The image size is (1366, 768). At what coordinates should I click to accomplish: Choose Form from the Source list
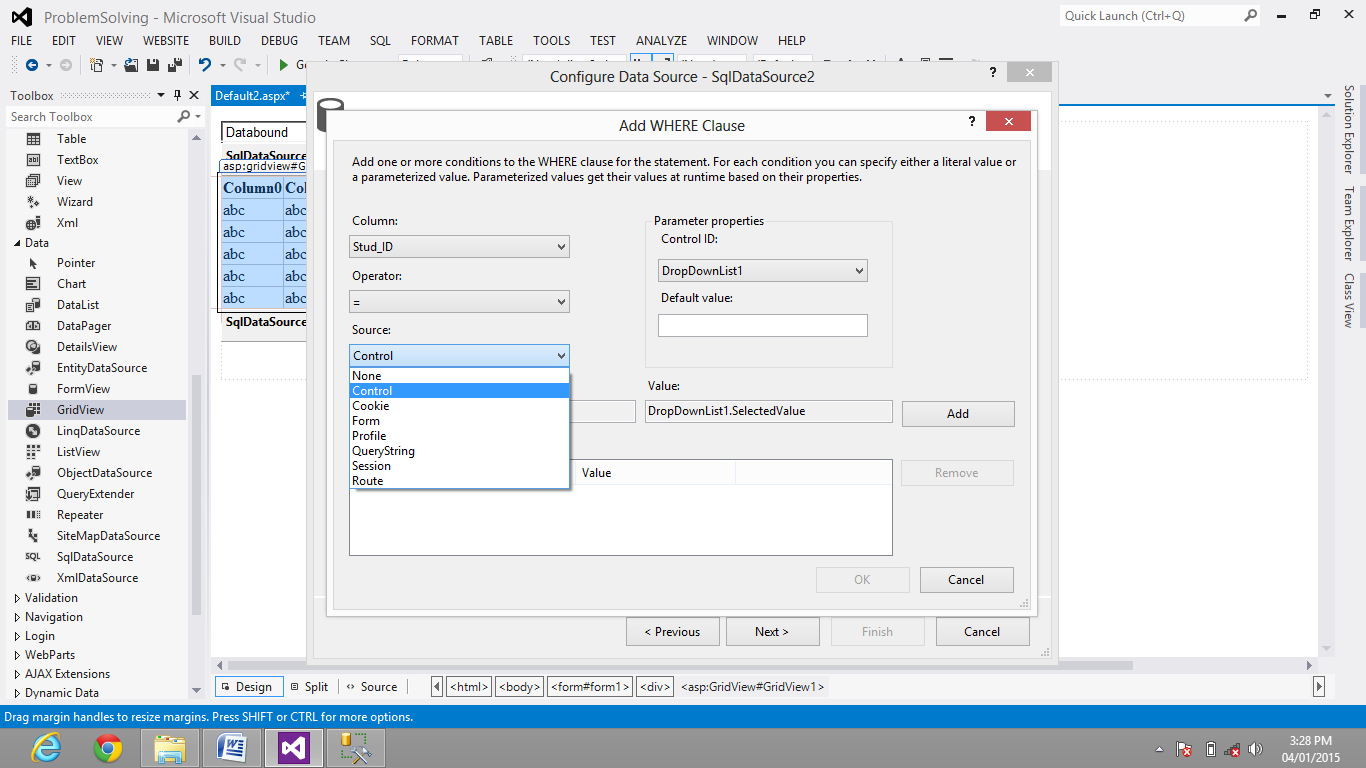(459, 421)
